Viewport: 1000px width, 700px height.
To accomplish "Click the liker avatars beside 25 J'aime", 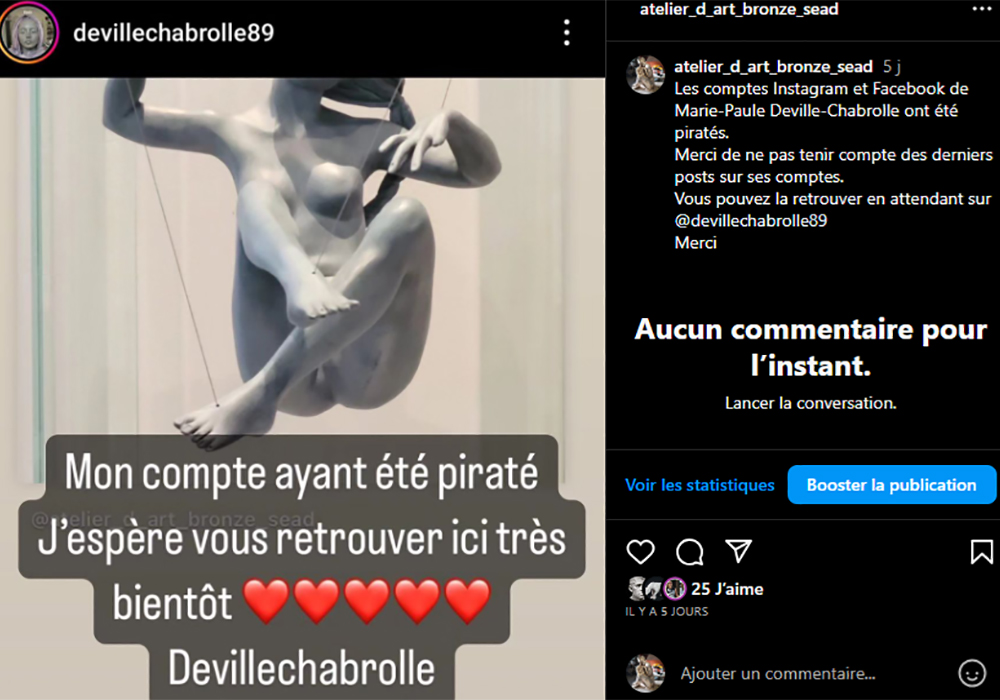I will click(x=657, y=589).
